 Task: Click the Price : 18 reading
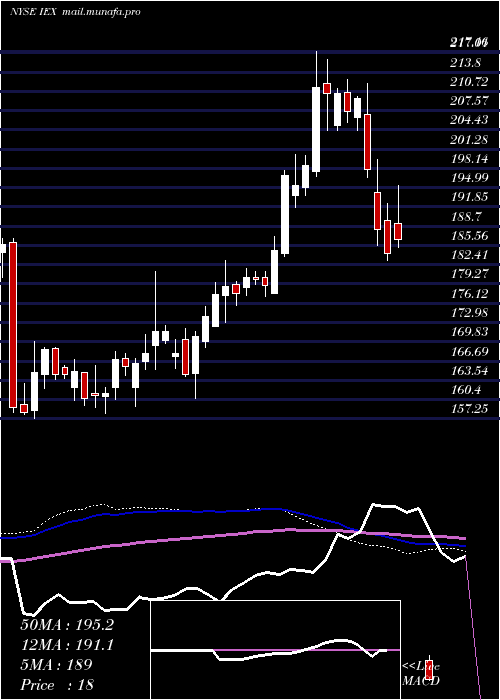[57, 685]
